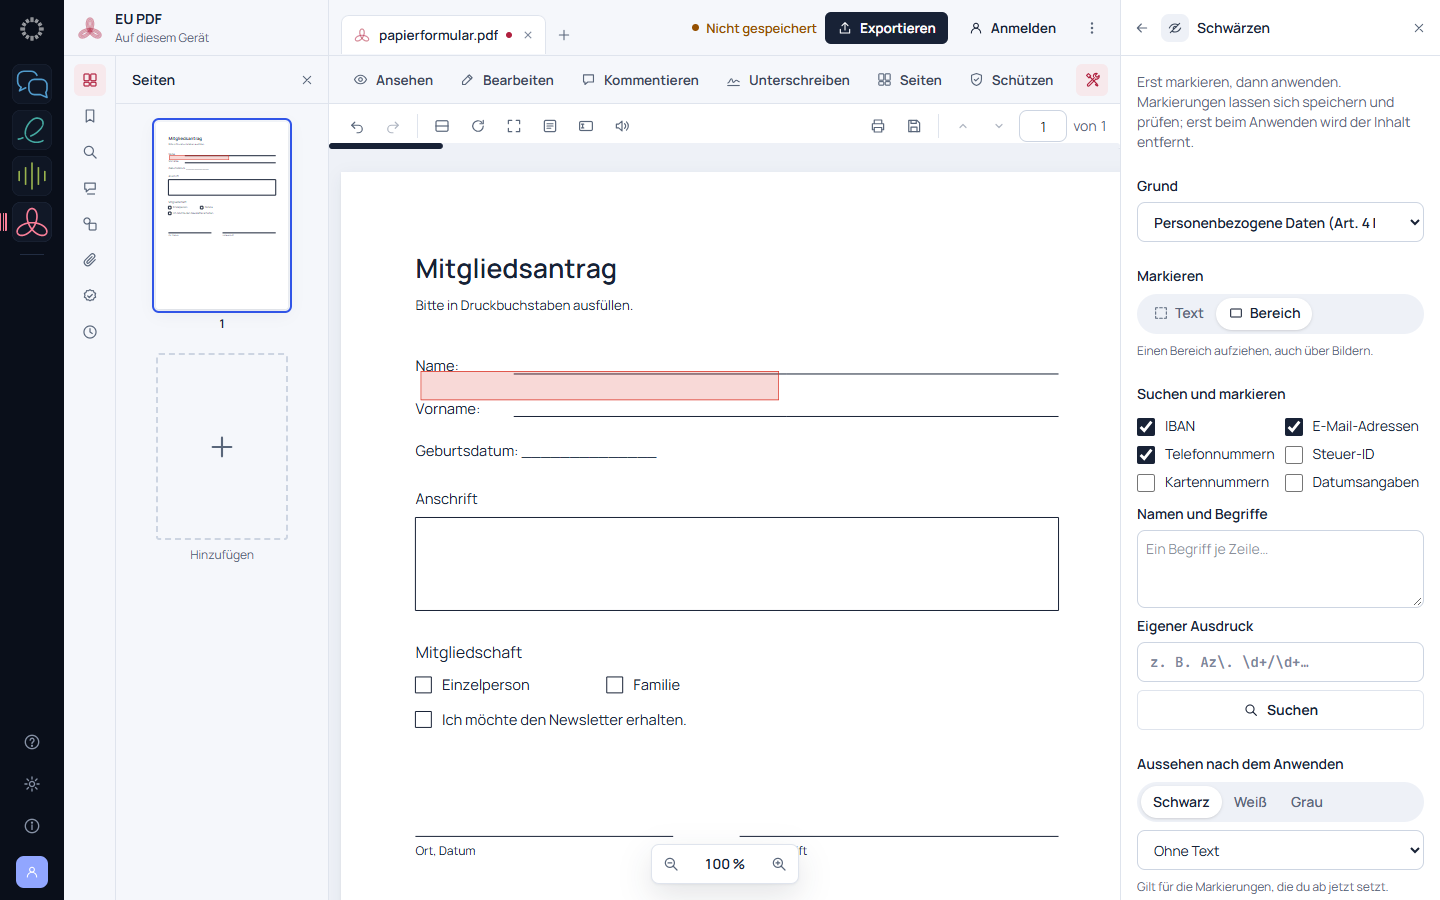Open the Kommentieren tab
Viewport: 1440px width, 900px height.
click(640, 80)
